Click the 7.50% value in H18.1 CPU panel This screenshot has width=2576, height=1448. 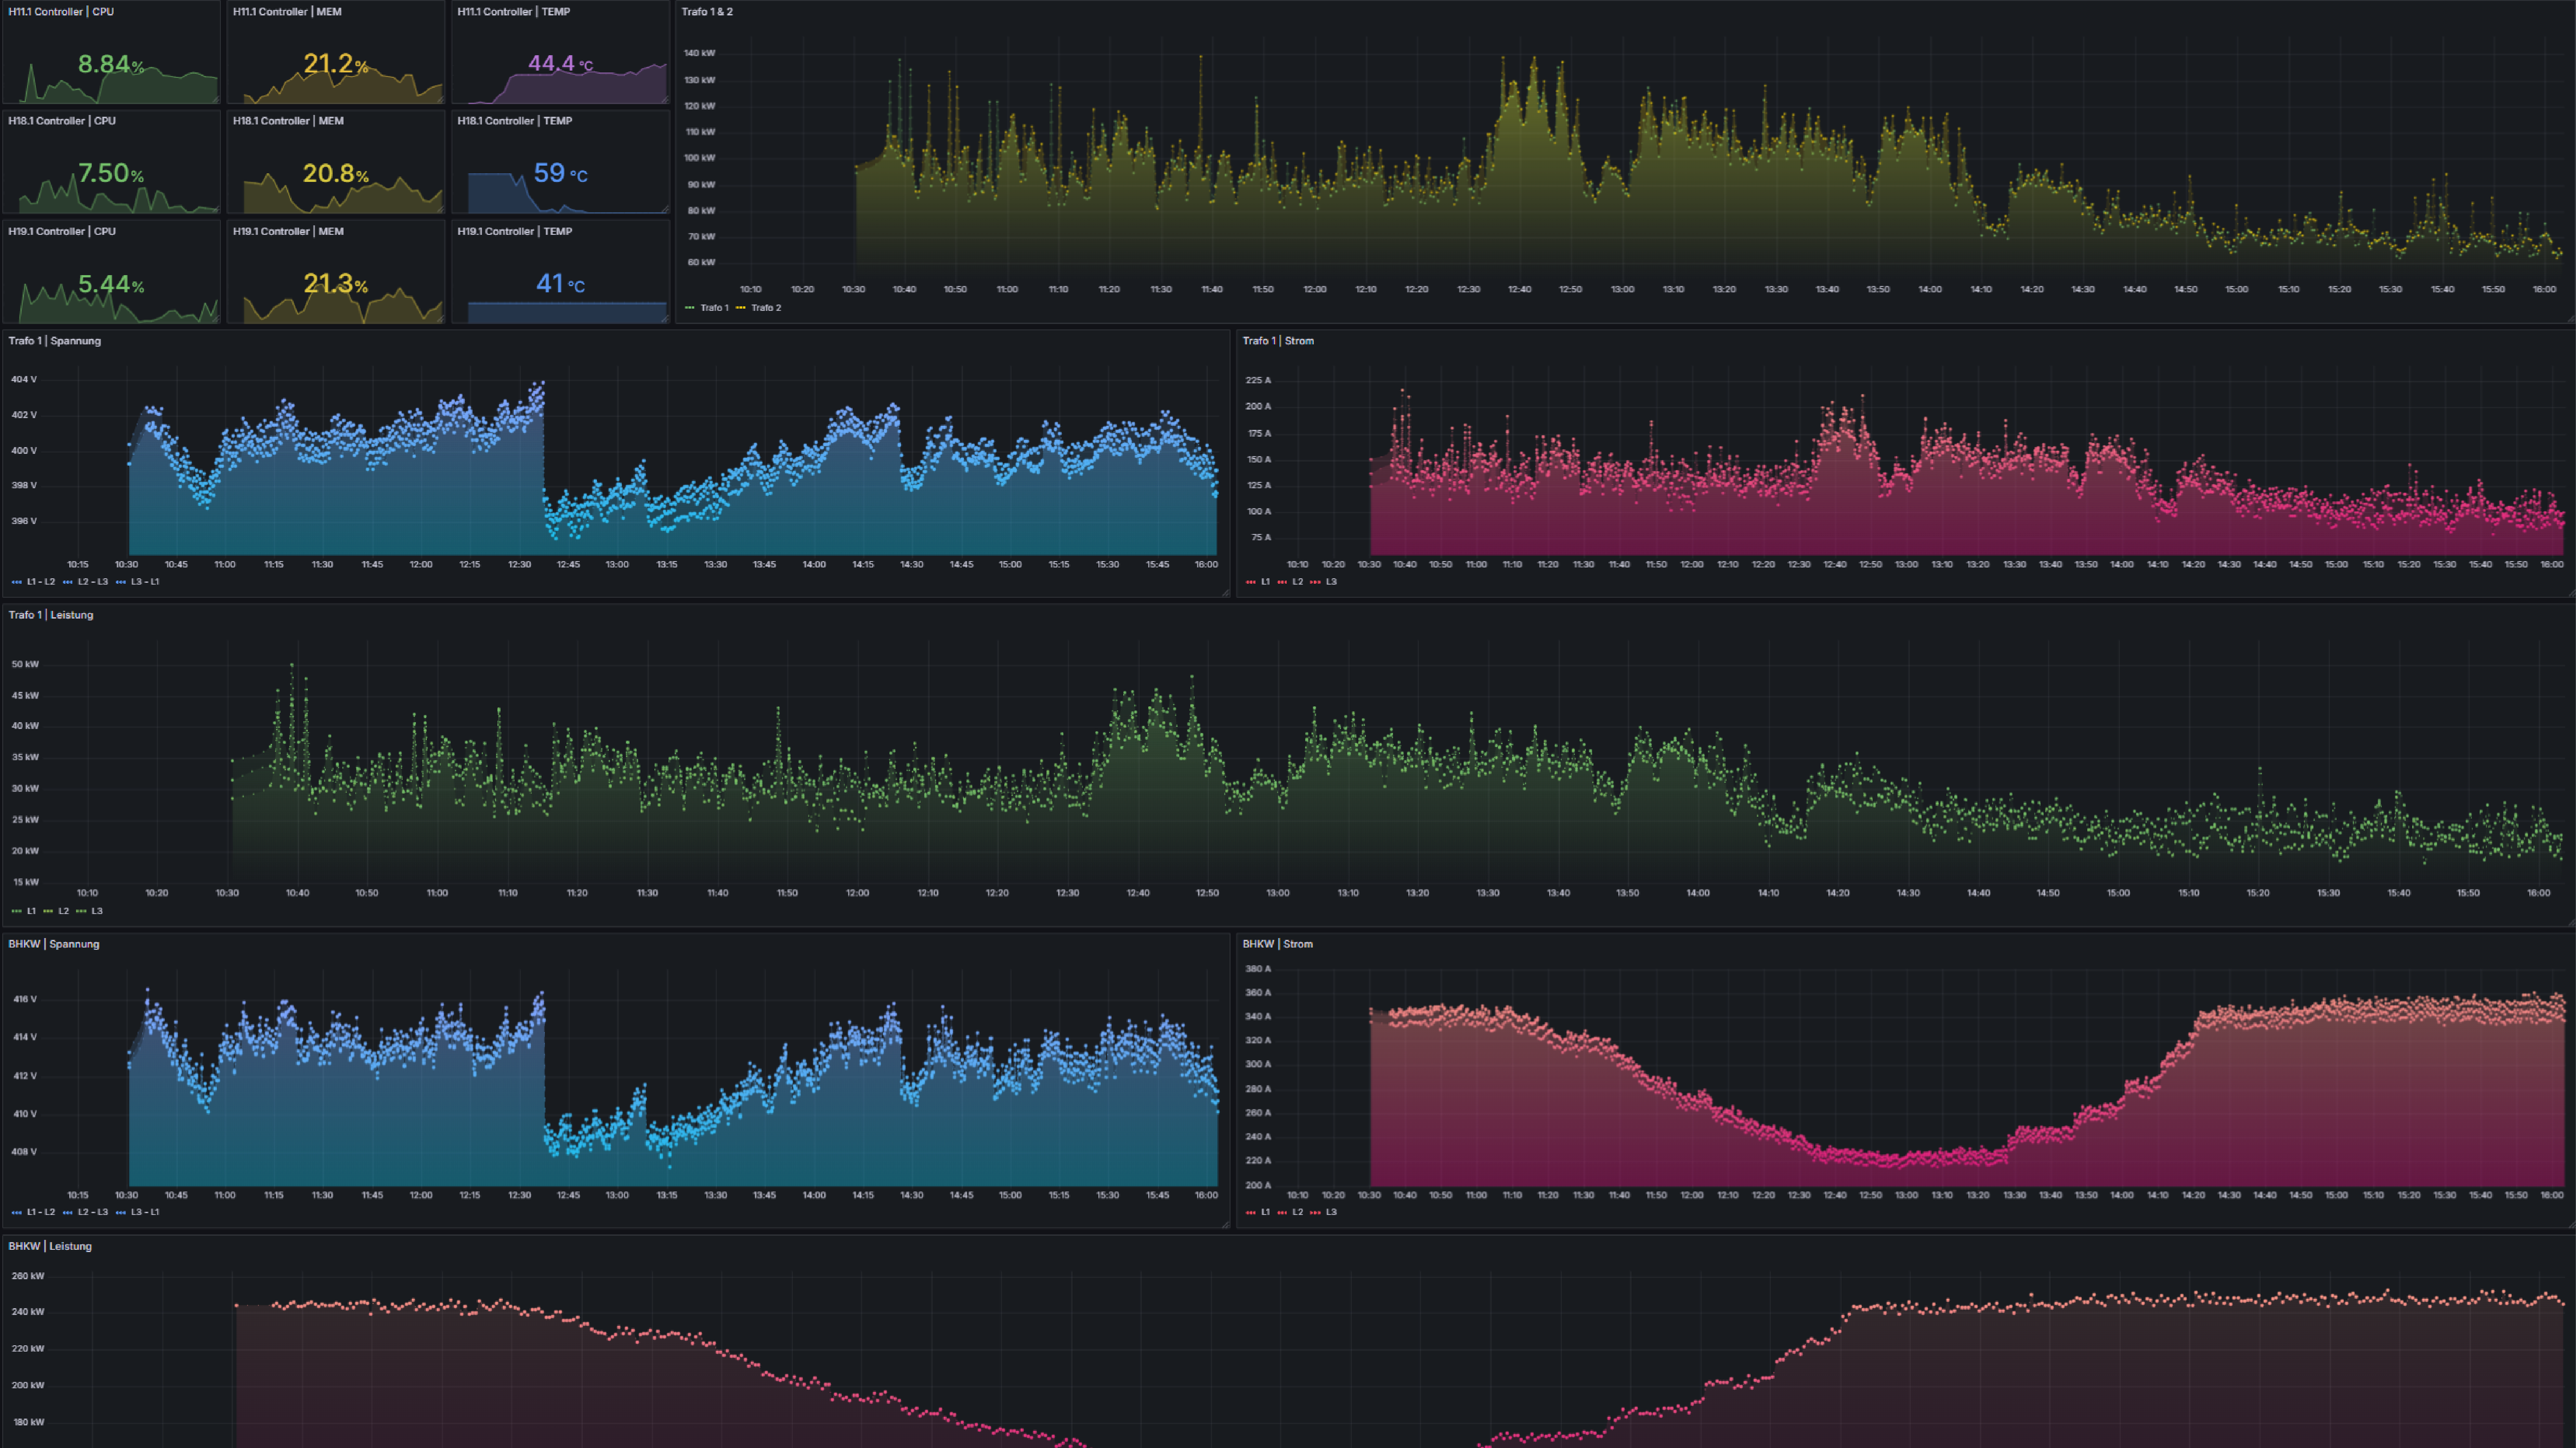111,174
